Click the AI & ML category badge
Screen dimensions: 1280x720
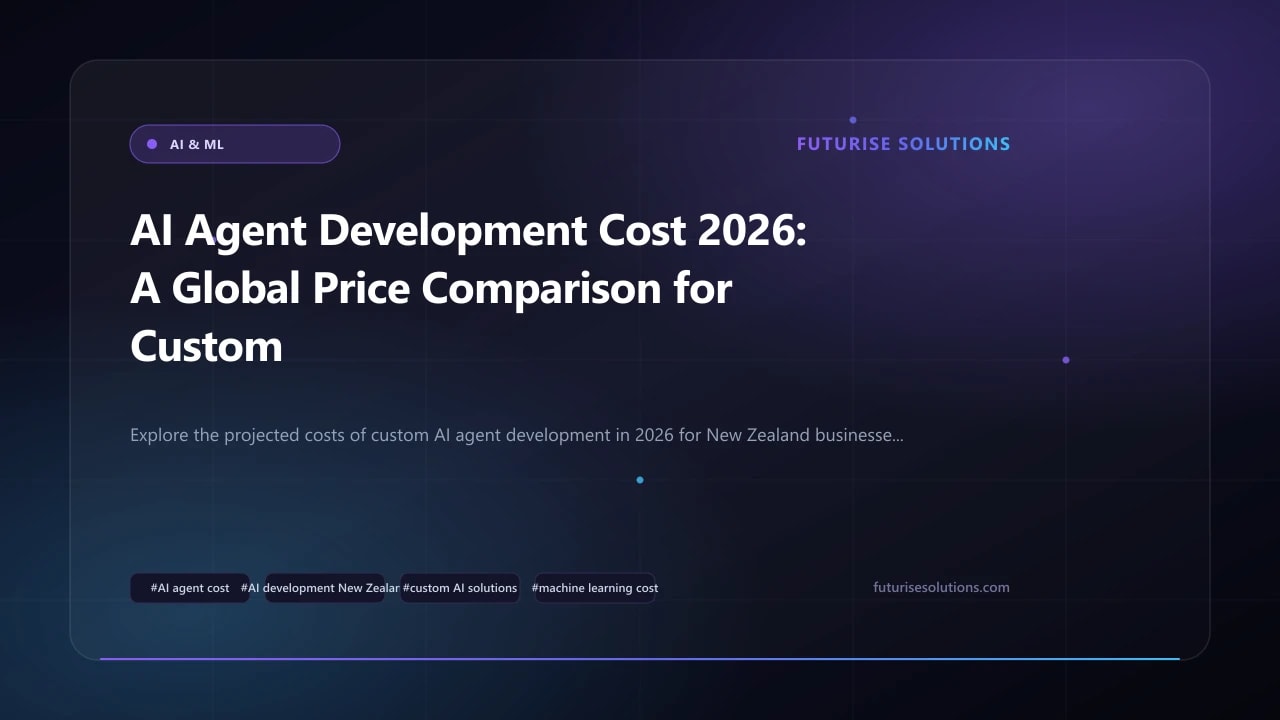click(235, 144)
